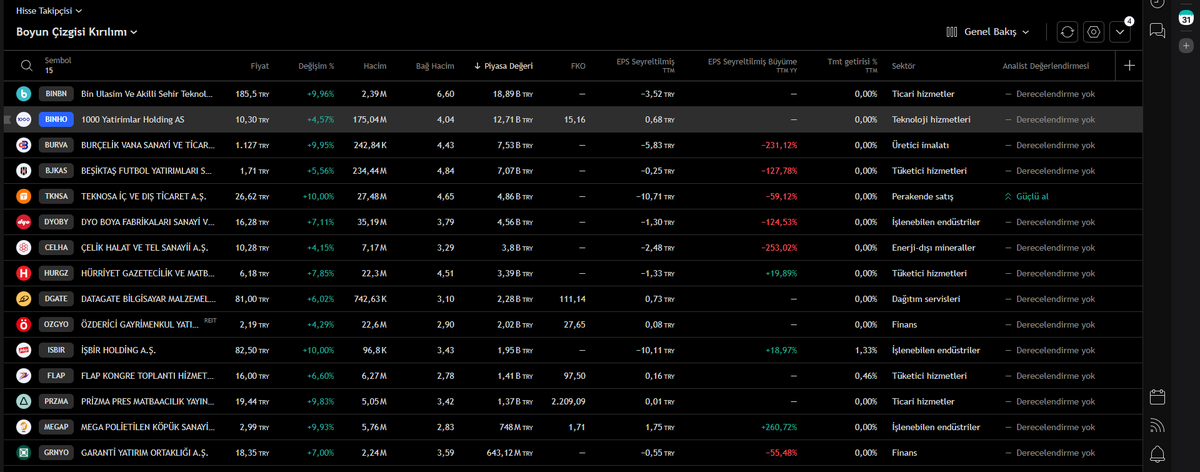Click İŞBİR HOLDİNG A.Ş. name
The image size is (1200, 472).
pyautogui.click(x=118, y=350)
